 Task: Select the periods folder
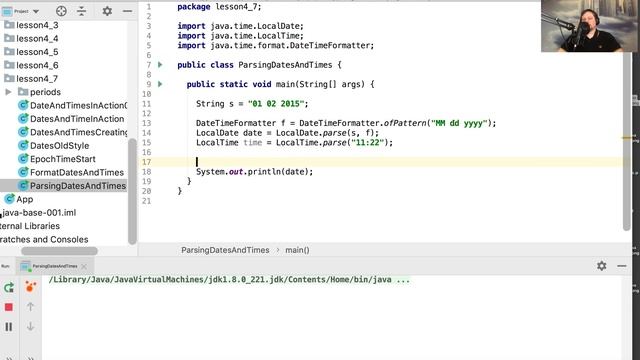click(45, 92)
